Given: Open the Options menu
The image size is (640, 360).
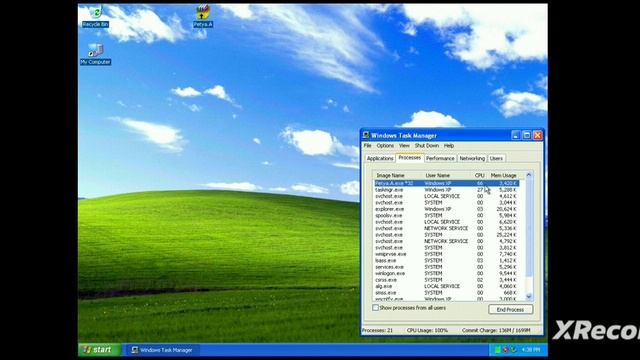Looking at the screenshot, I should pyautogui.click(x=385, y=146).
